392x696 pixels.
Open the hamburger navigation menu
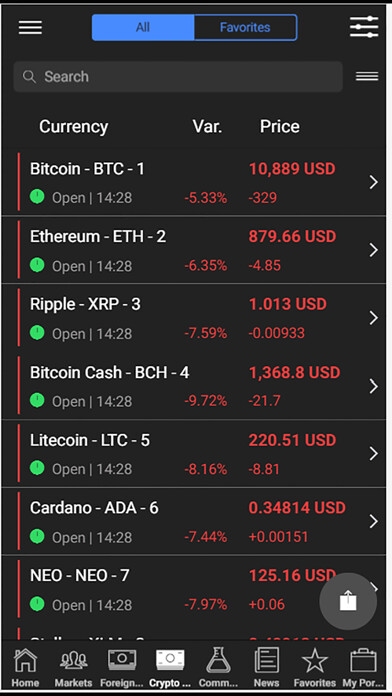(x=30, y=28)
